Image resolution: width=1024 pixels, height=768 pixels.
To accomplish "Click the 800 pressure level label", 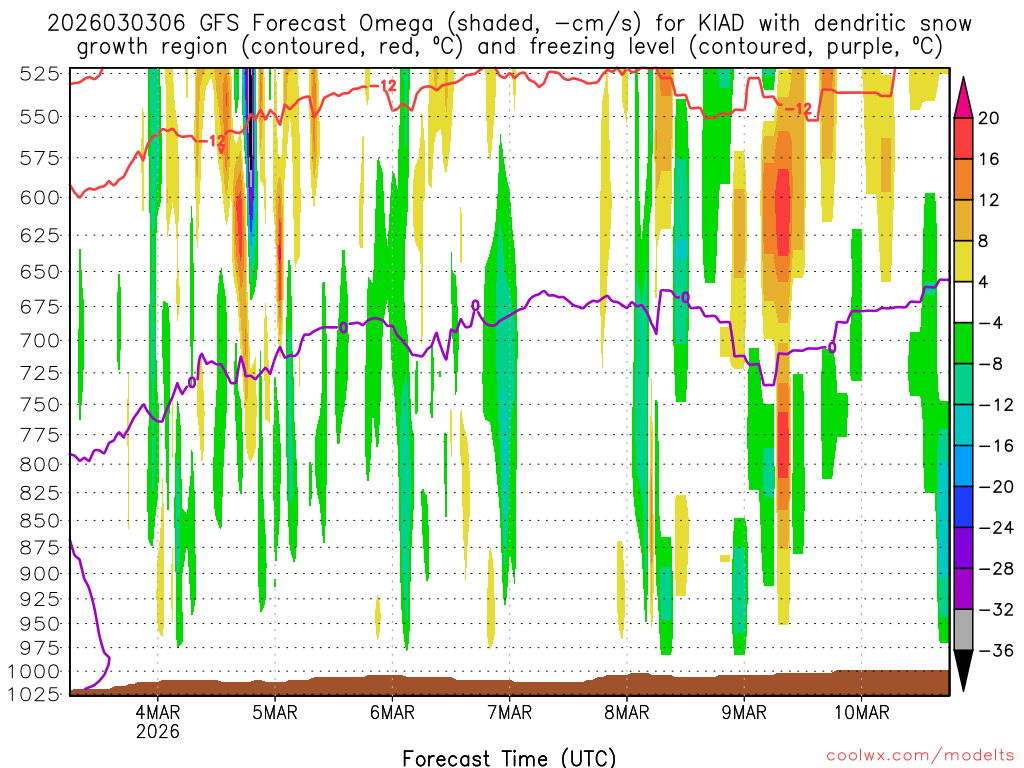I will (40, 465).
